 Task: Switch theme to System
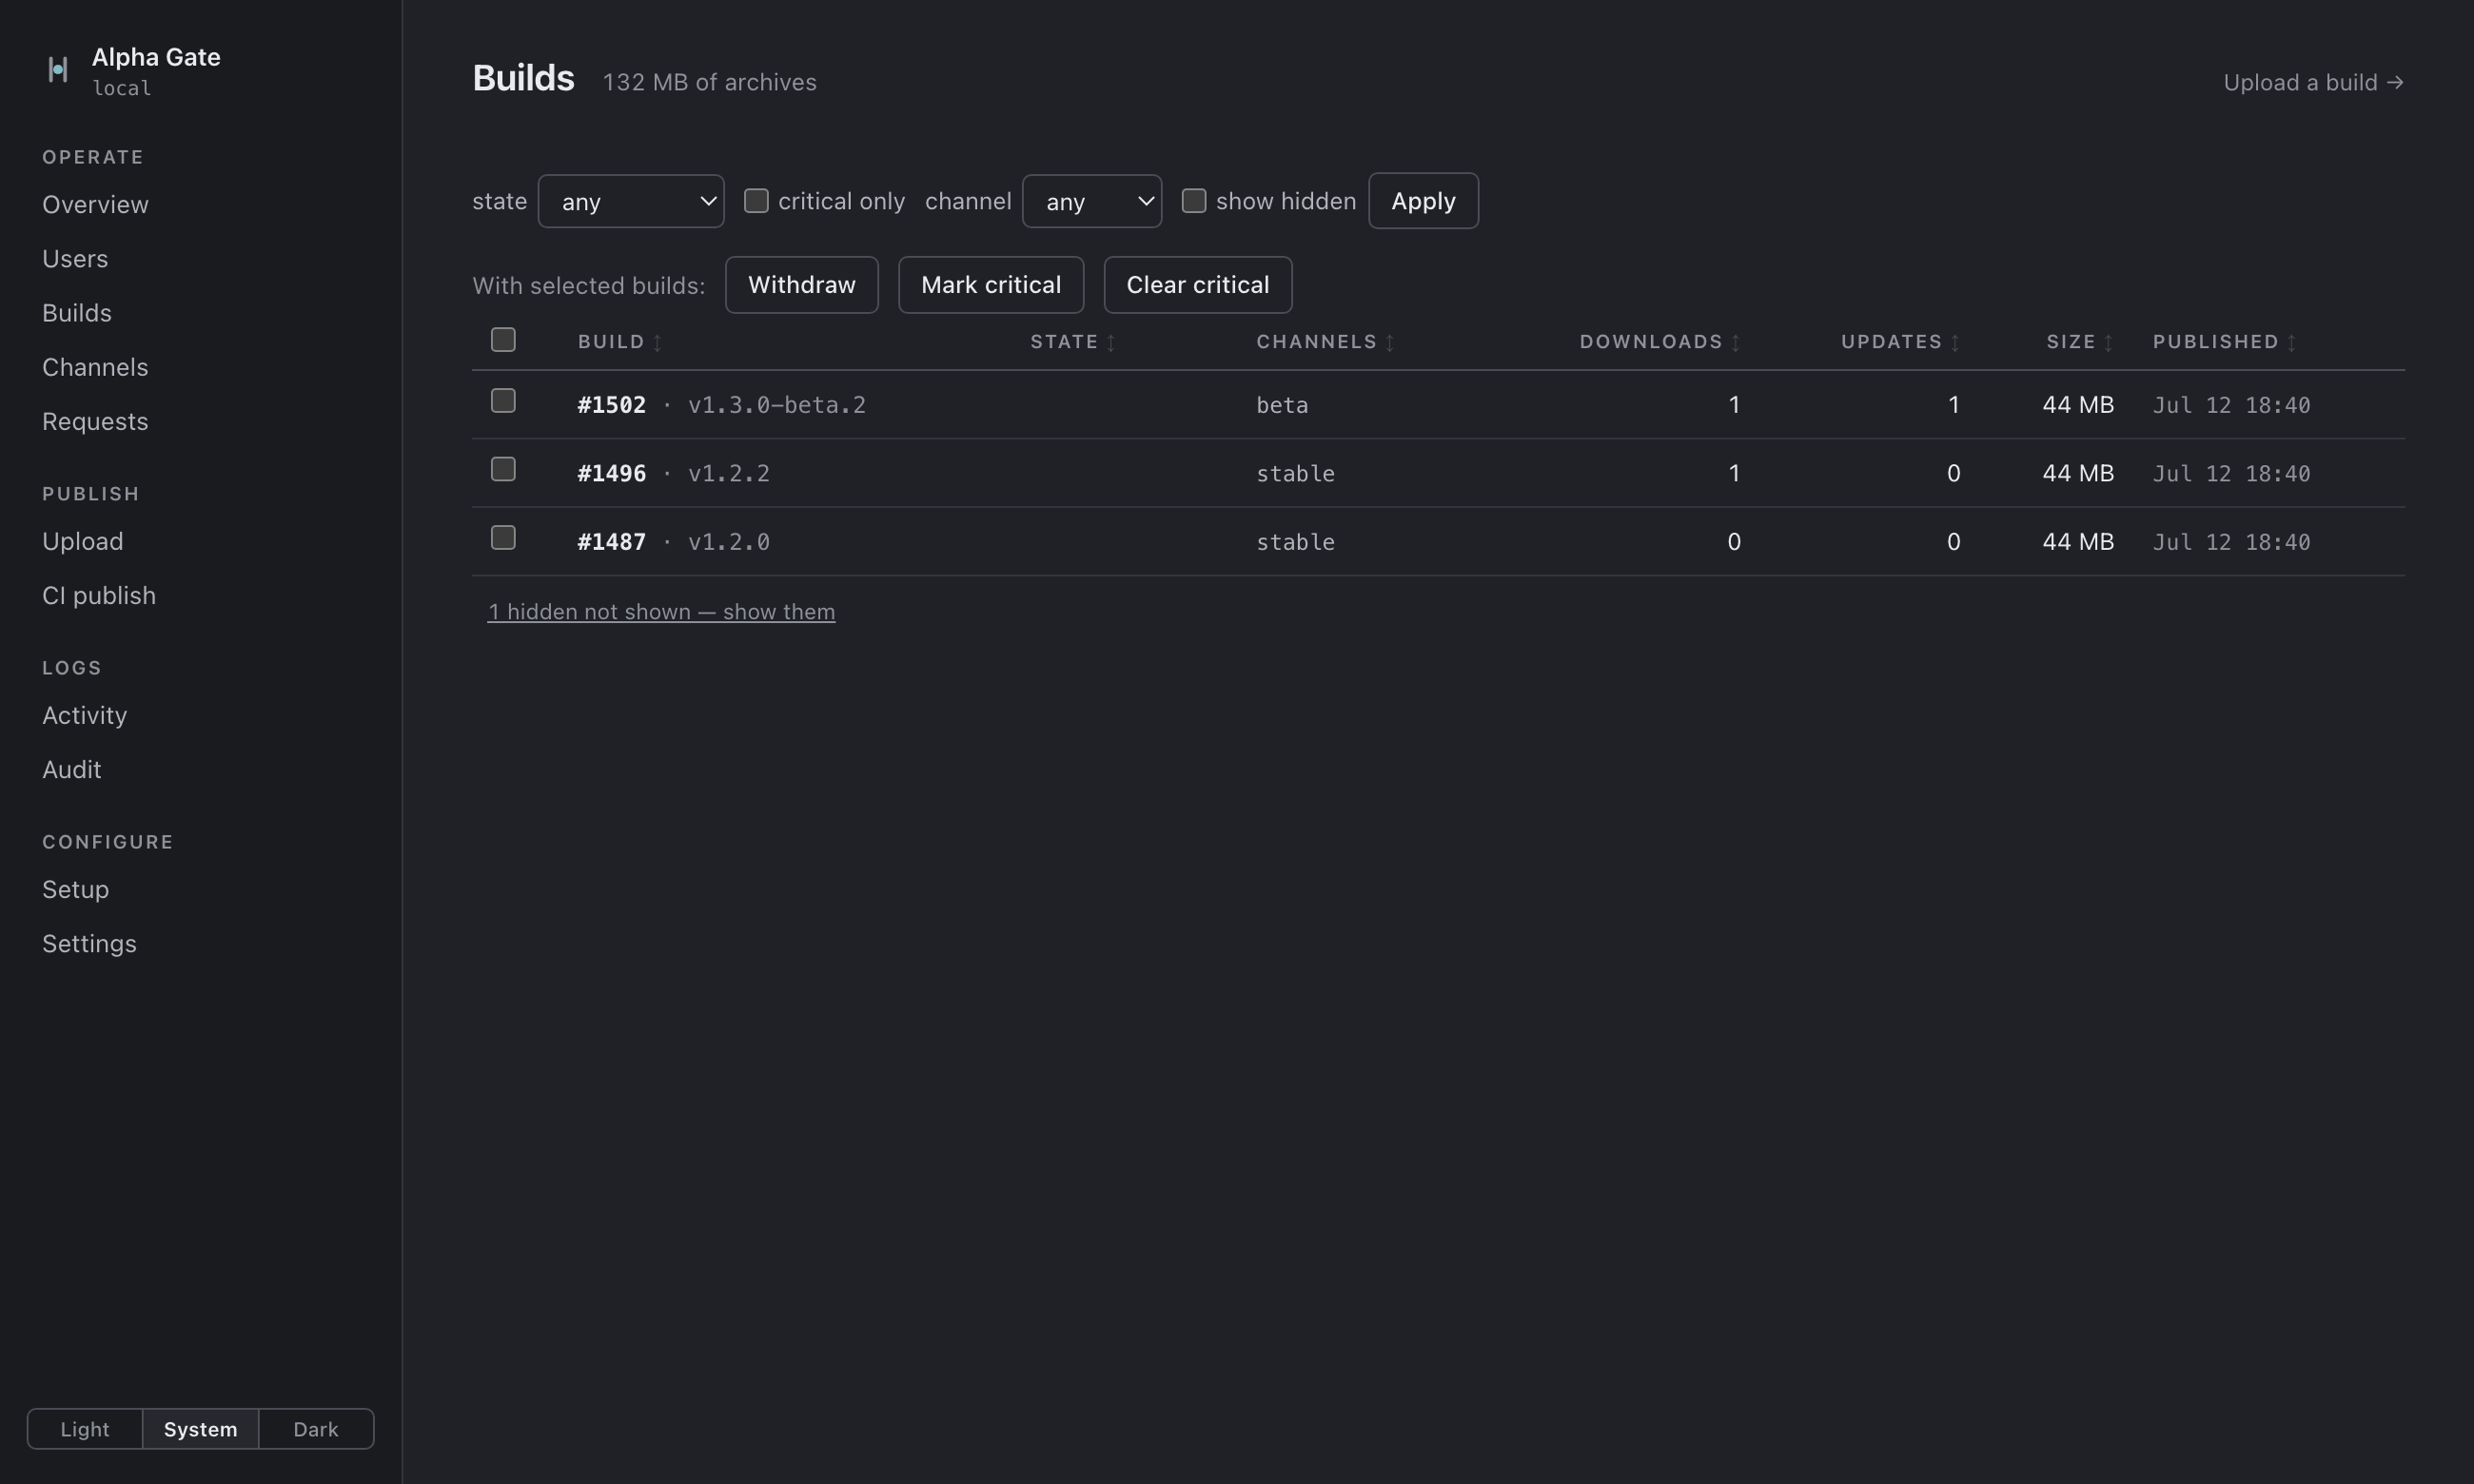[x=201, y=1429]
